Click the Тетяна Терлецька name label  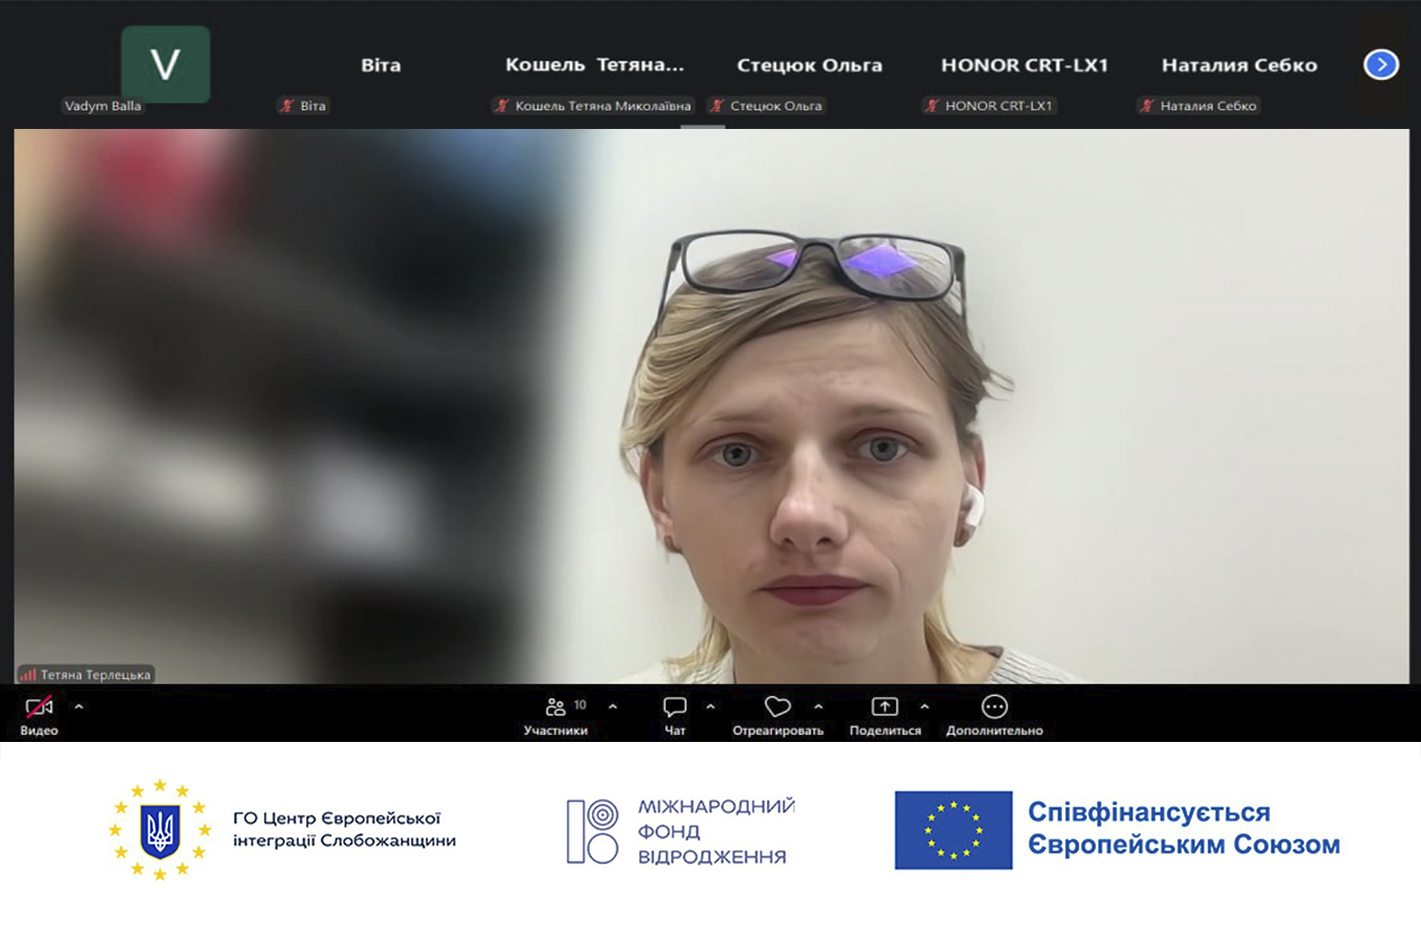click(x=95, y=675)
